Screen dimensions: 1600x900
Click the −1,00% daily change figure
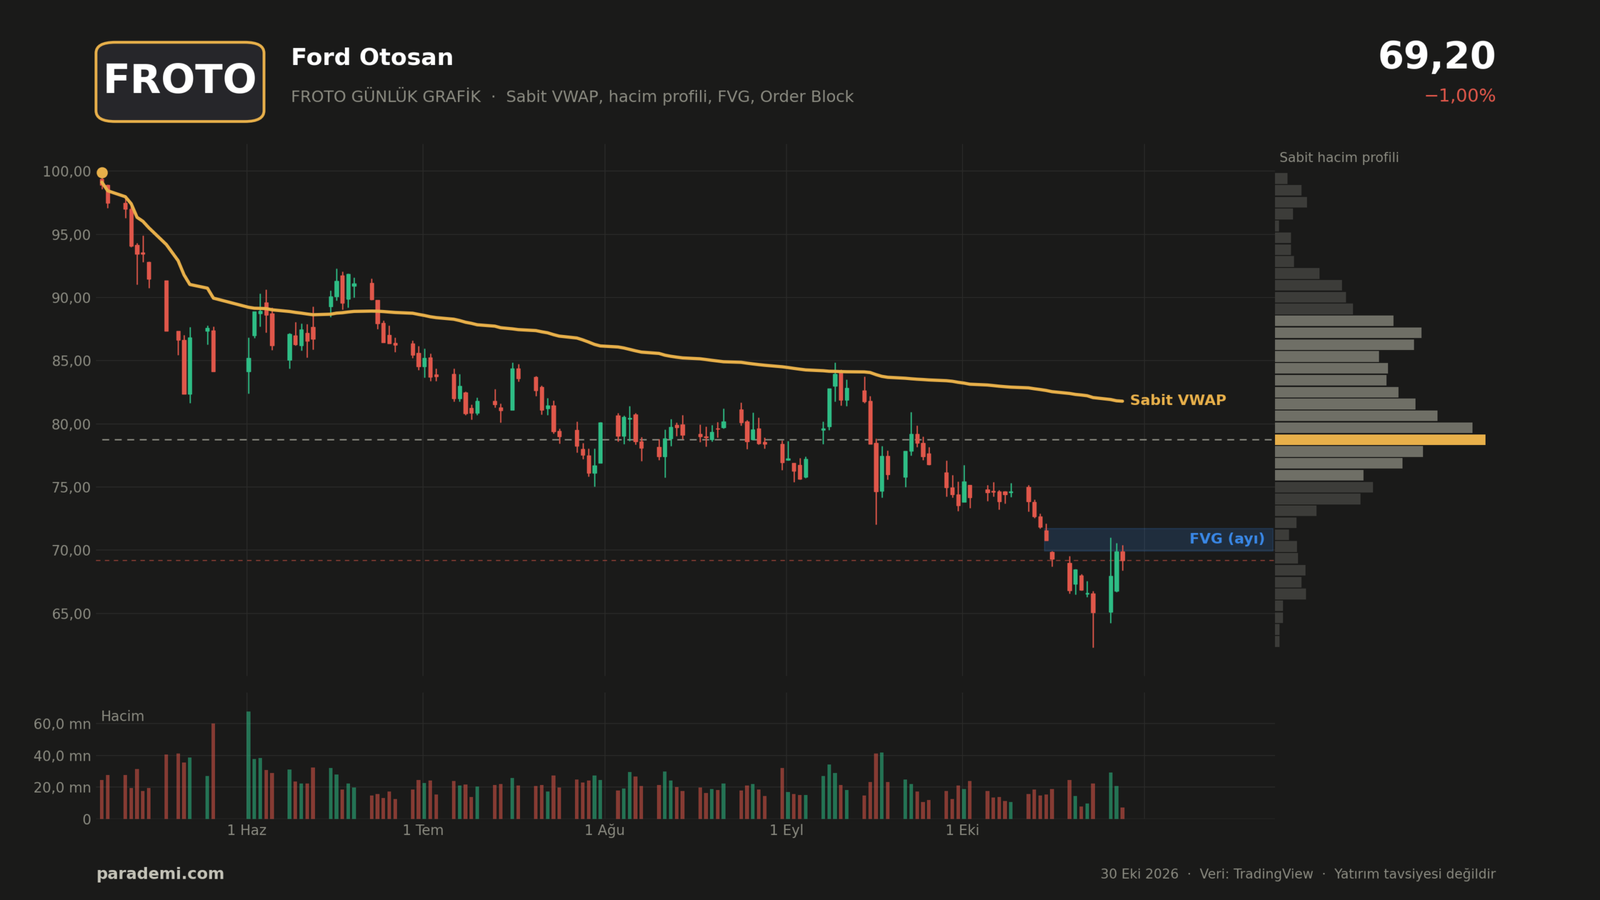pos(1459,96)
